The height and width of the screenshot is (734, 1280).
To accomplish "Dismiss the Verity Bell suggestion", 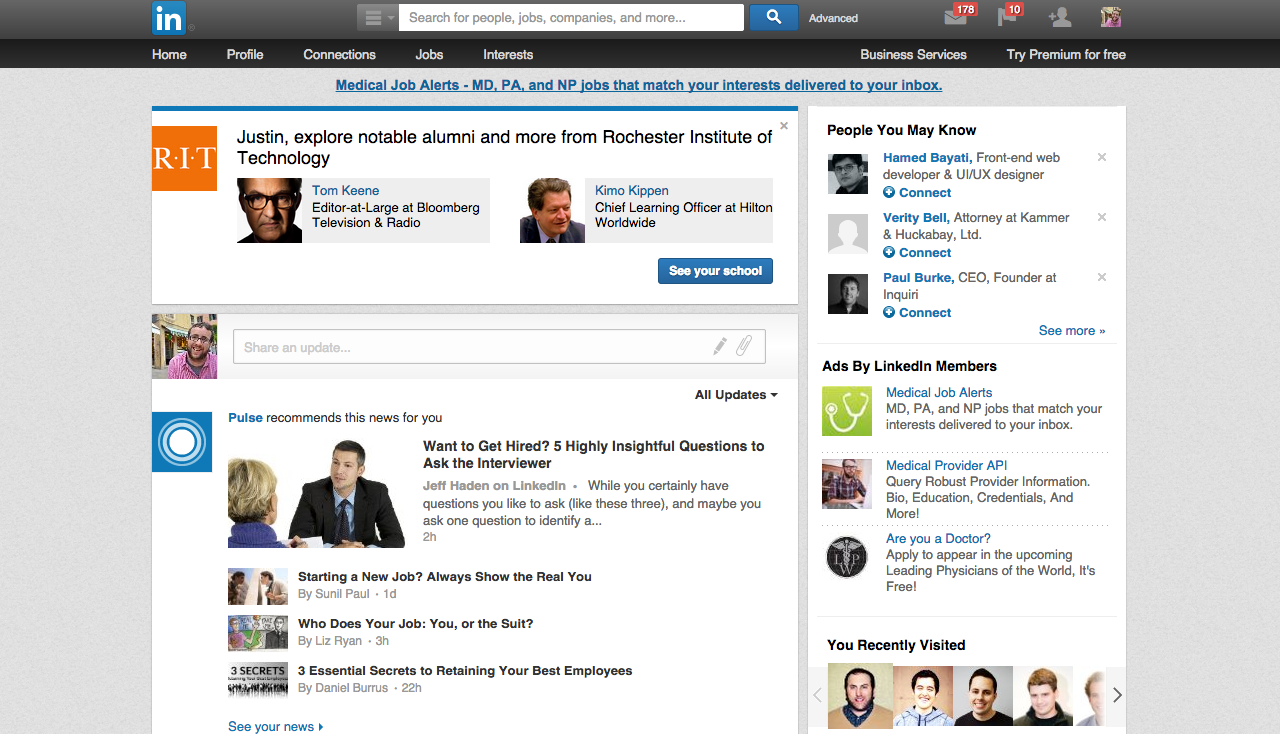I will (x=1102, y=217).
